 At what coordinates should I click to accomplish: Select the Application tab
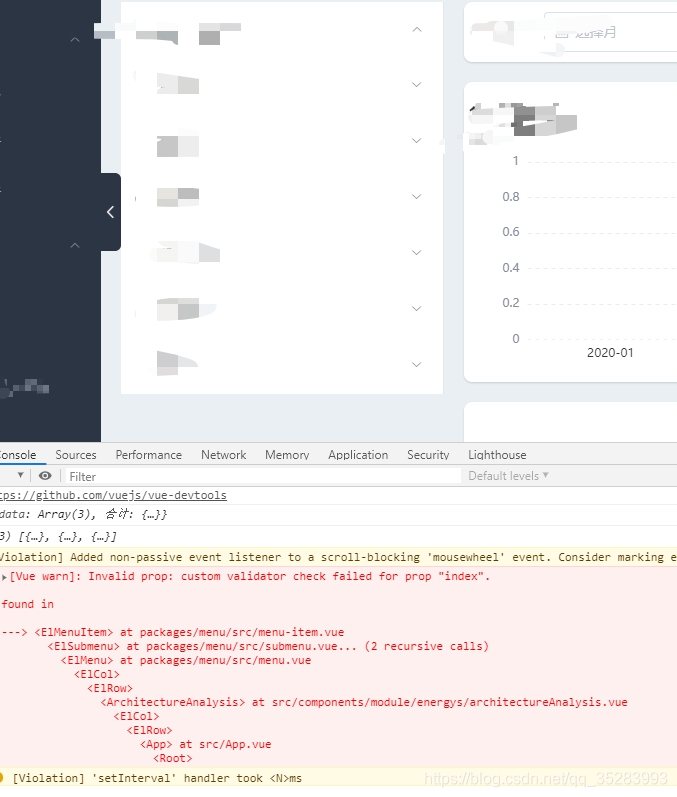point(358,455)
